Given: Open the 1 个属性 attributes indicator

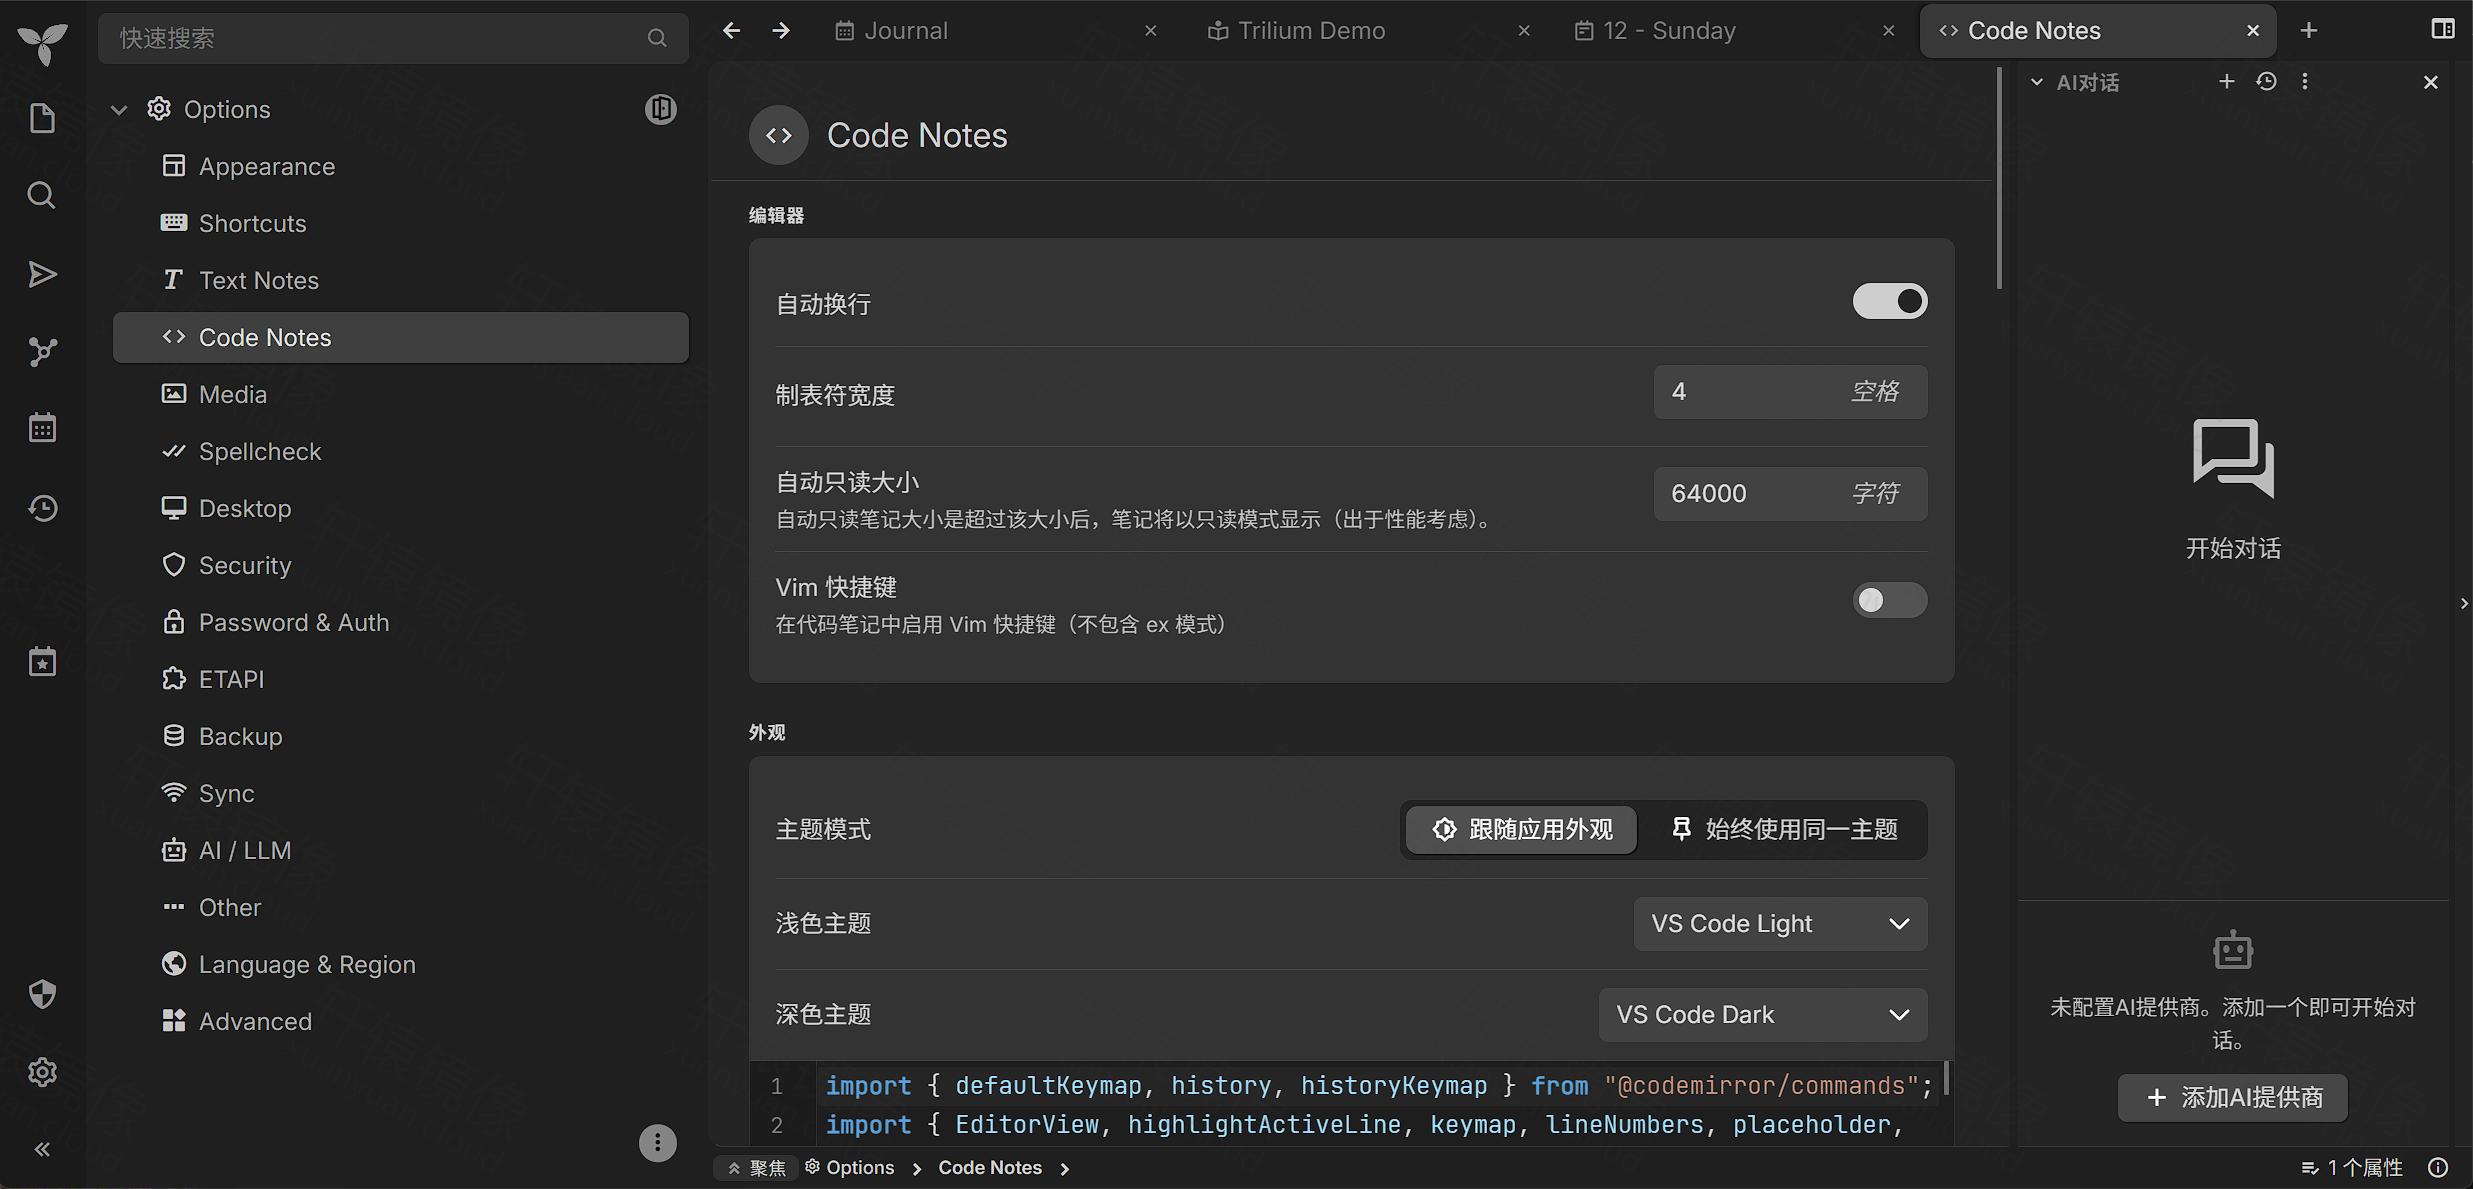Looking at the screenshot, I should pos(2352,1167).
